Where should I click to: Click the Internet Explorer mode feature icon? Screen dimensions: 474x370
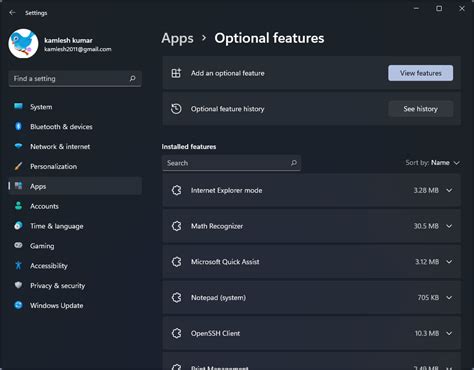coord(176,190)
